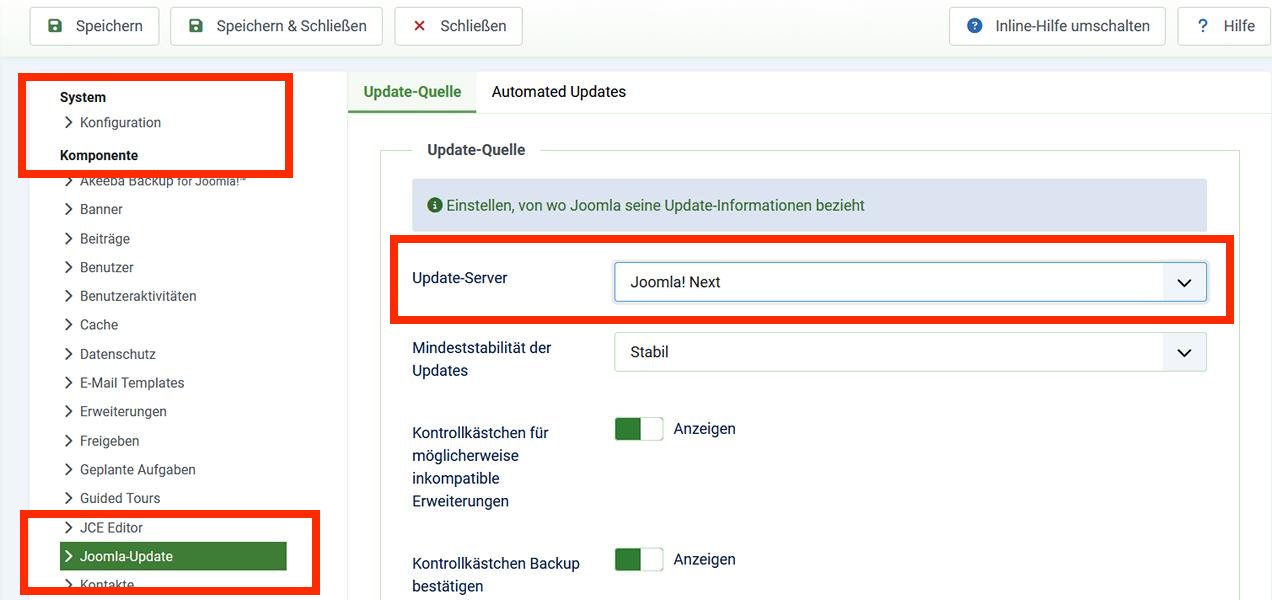Image resolution: width=1272 pixels, height=600 pixels.
Task: Expand the Konfiguration entry under System
Action: pyautogui.click(x=120, y=122)
